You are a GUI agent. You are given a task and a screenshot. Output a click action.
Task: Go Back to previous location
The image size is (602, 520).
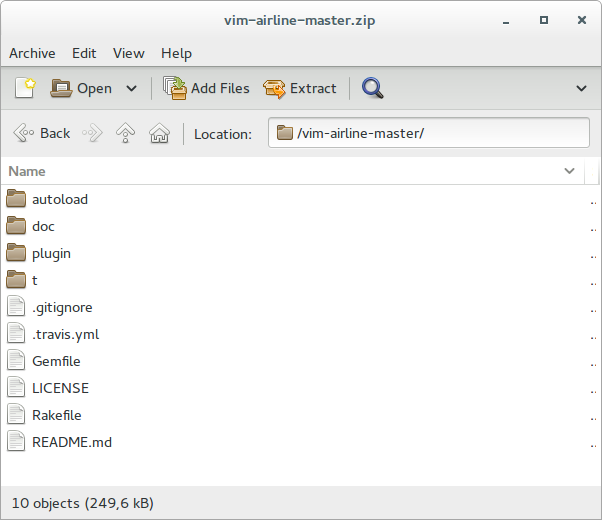[41, 133]
